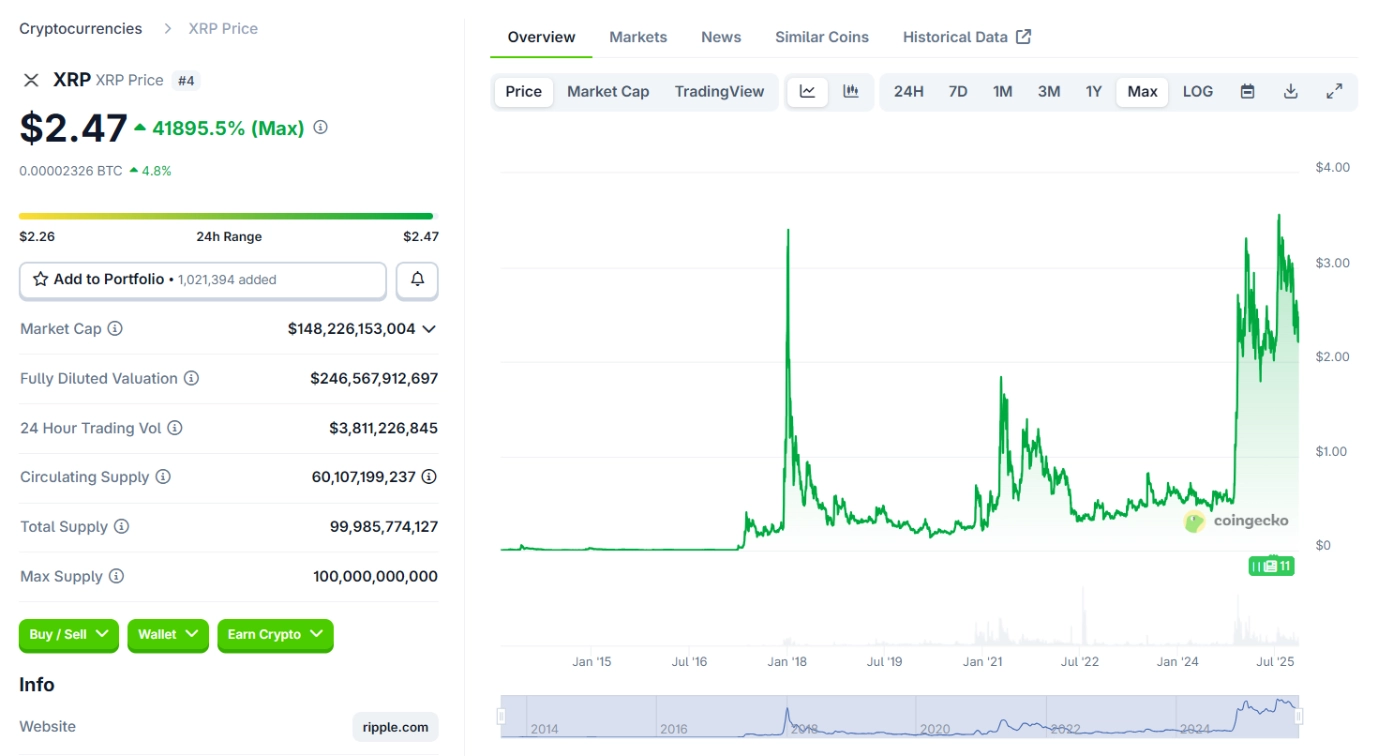Switch to the Markets tab

pos(638,36)
